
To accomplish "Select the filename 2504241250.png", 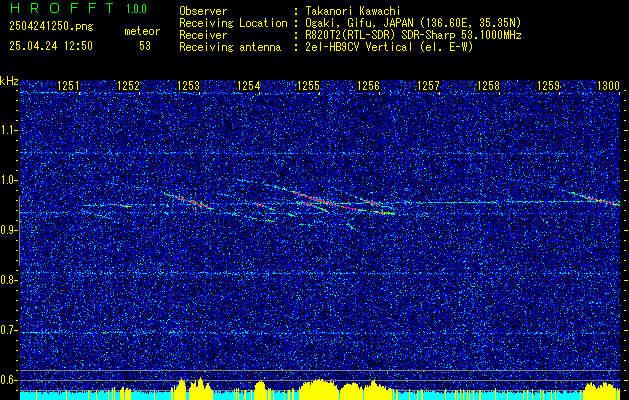I will click(x=51, y=26).
